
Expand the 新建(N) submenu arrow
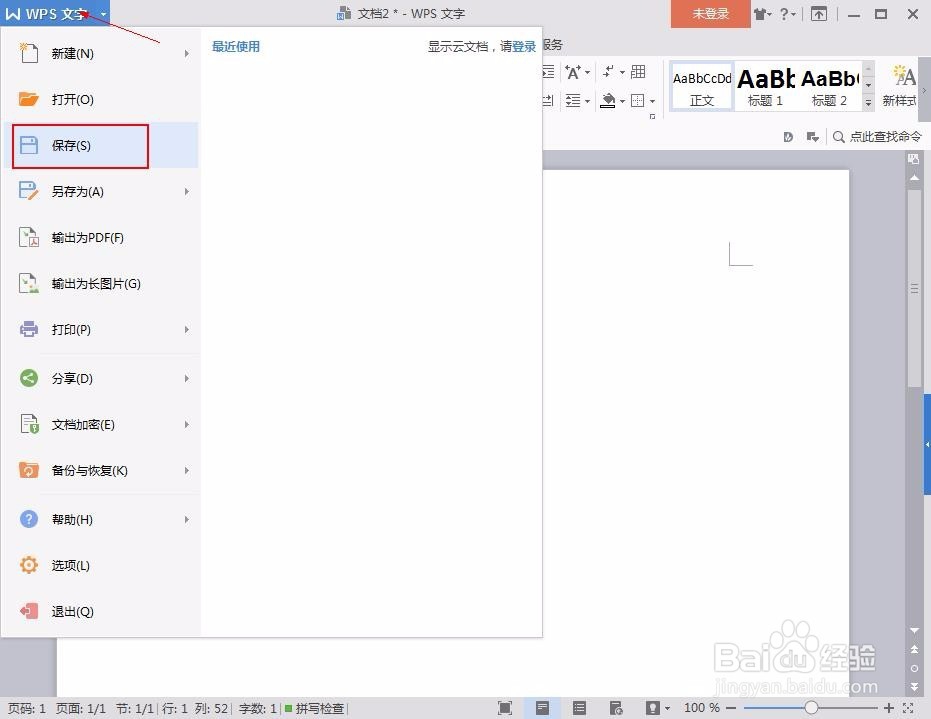point(186,53)
